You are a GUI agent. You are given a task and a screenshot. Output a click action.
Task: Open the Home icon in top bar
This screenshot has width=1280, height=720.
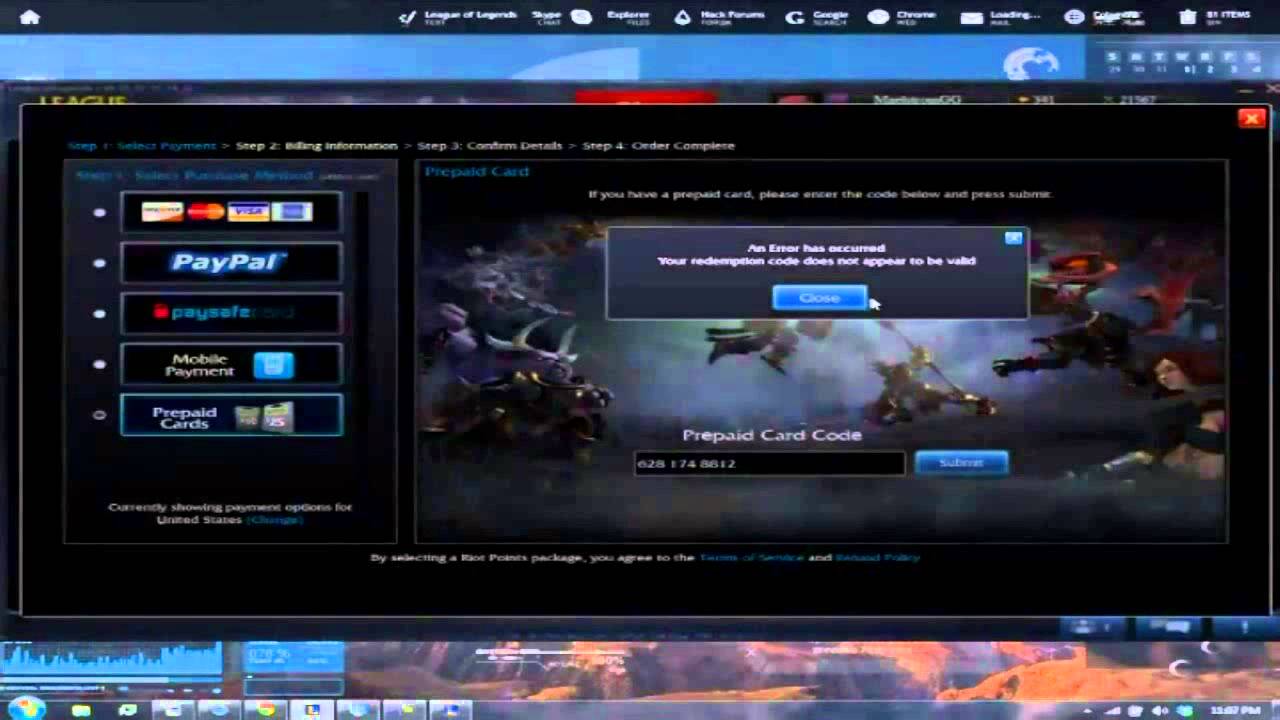click(30, 17)
